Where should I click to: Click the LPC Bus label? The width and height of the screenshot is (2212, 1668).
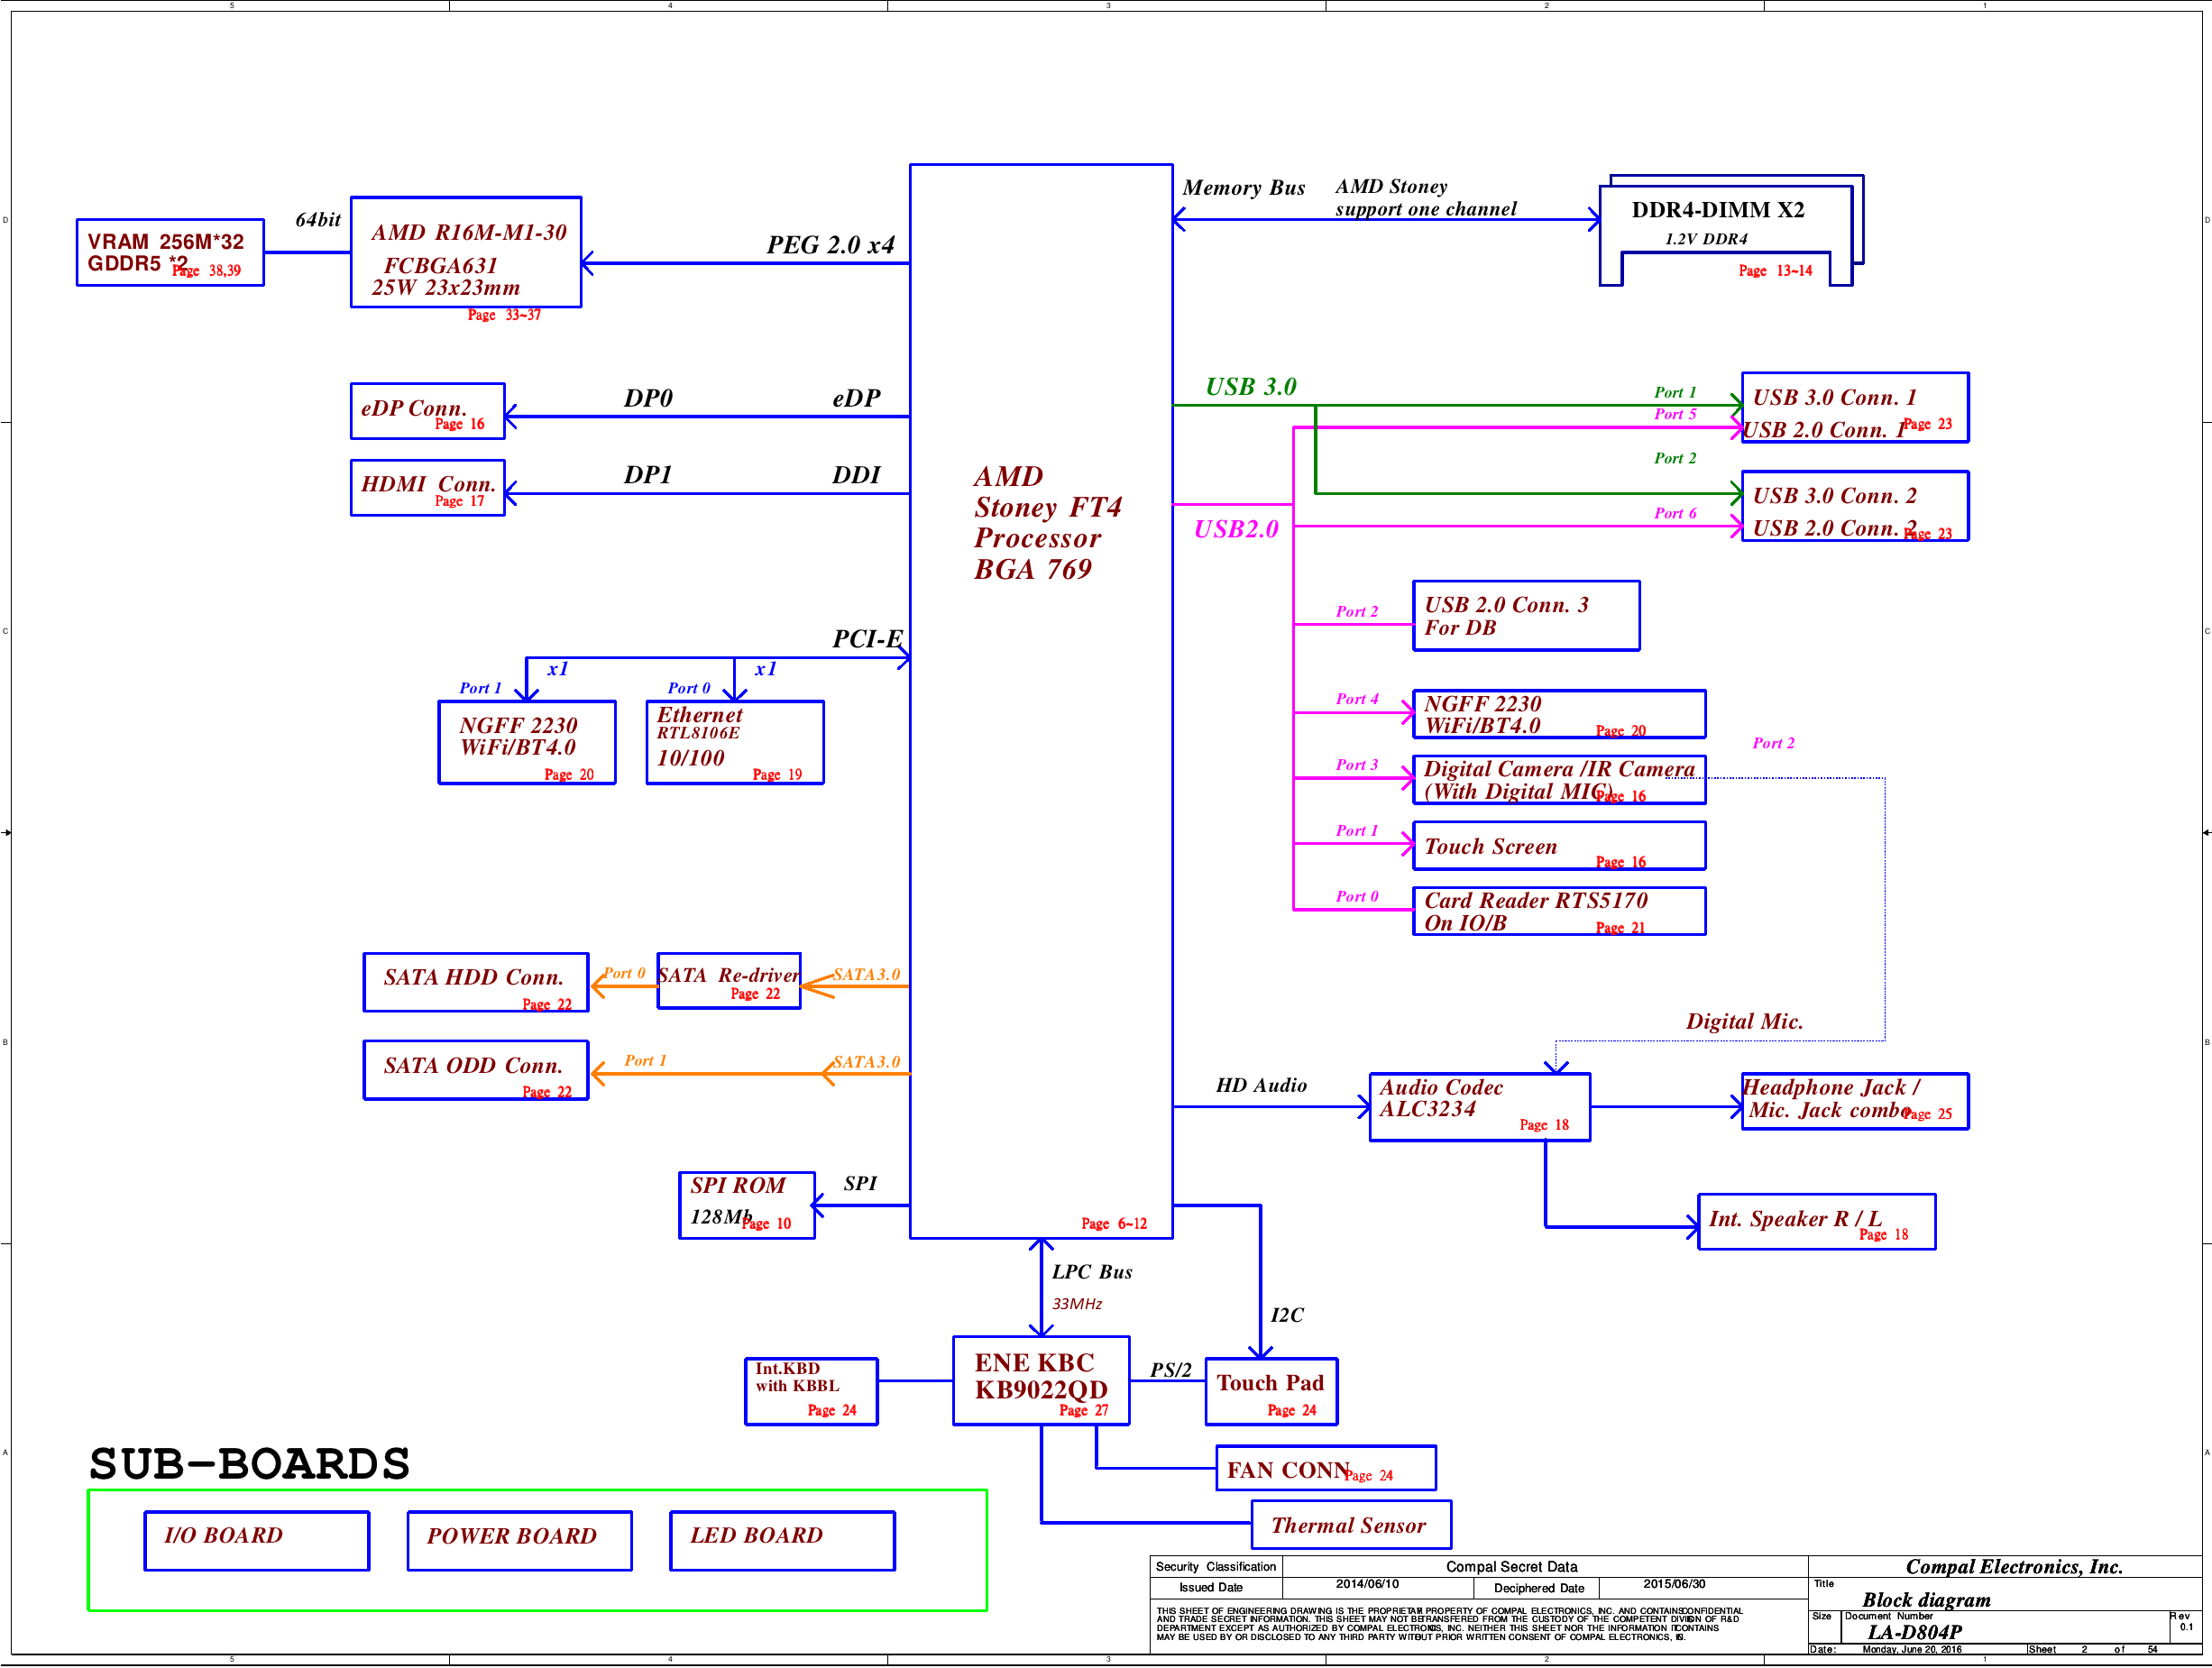pos(1092,1272)
